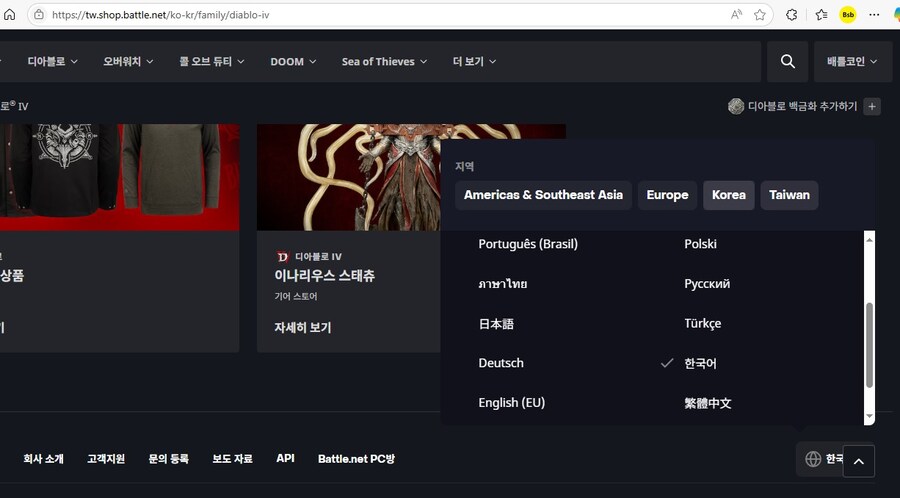Open the 회사 소개 footer link
This screenshot has height=498, width=900.
(43, 459)
